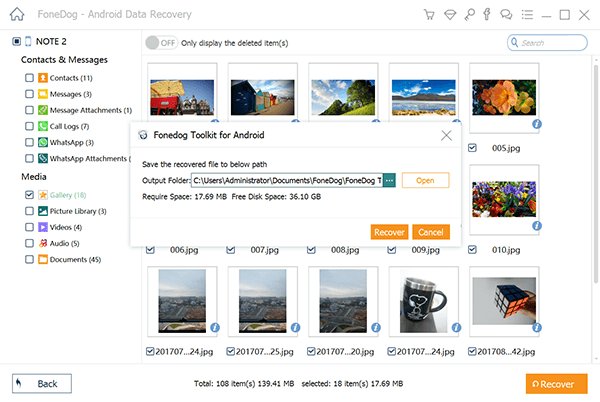Click the bottom-right Recover button
Viewport: 600px width, 402px height.
[x=556, y=384]
